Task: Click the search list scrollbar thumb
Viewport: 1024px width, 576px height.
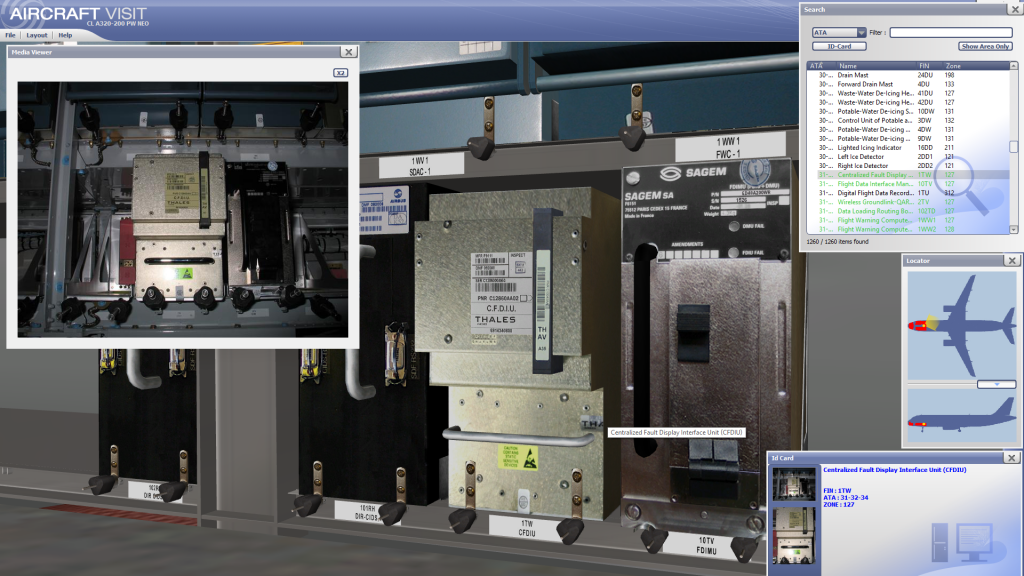Action: pos(1014,147)
